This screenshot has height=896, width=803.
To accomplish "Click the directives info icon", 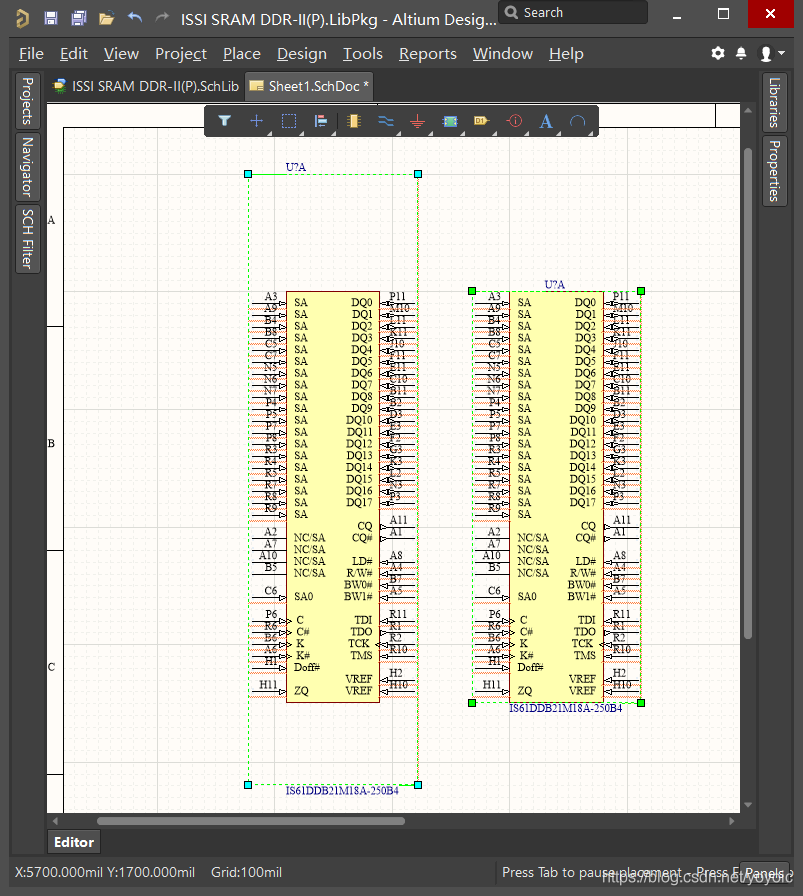I will point(514,121).
